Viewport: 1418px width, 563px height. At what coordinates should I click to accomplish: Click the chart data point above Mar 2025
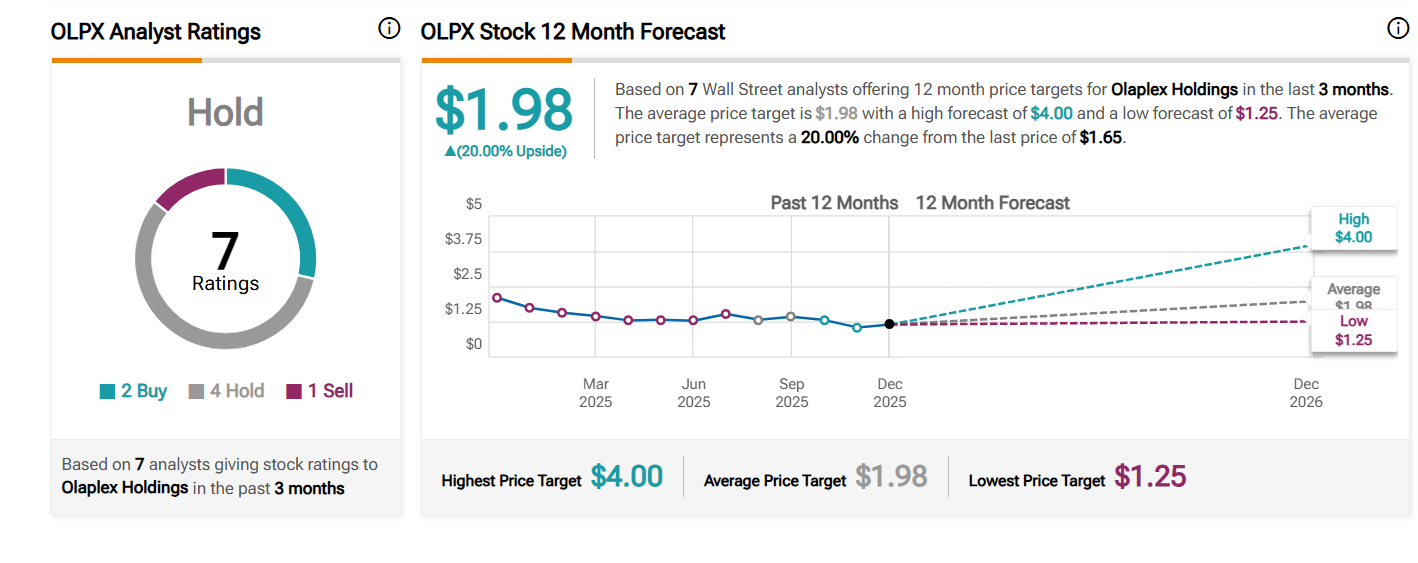tap(595, 316)
